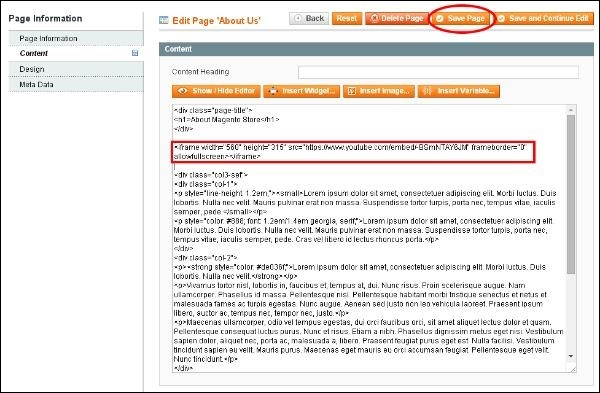Click the 'Content' section header bar

pos(376,49)
